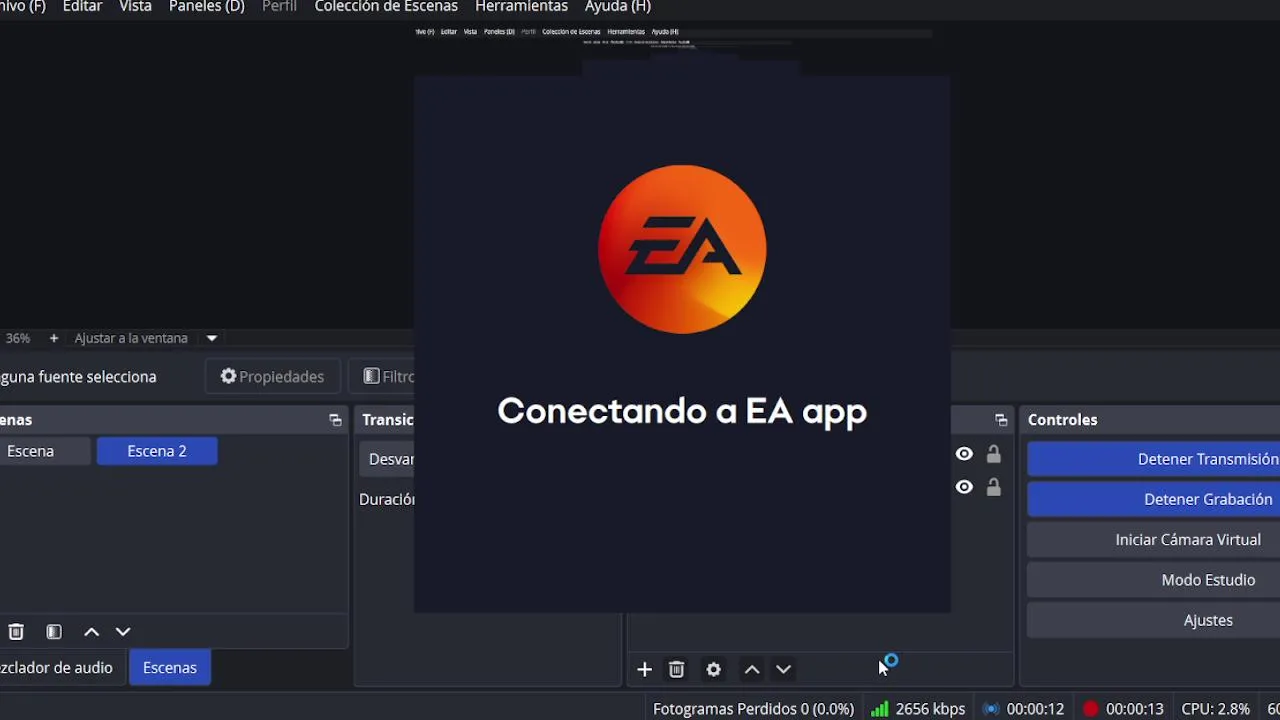Toggle the lock of the upper source
Image resolution: width=1280 pixels, height=720 pixels.
[x=993, y=454]
